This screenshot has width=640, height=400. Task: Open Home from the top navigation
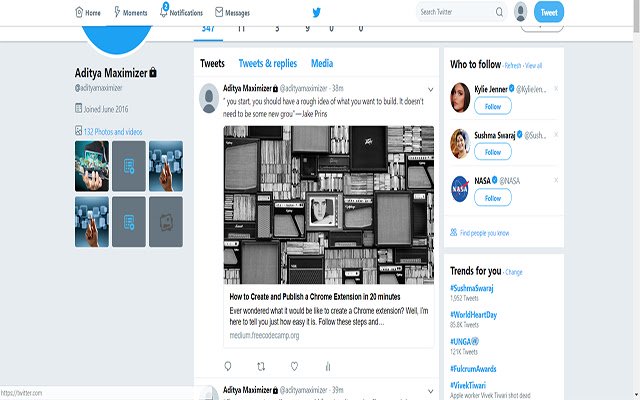(x=88, y=13)
